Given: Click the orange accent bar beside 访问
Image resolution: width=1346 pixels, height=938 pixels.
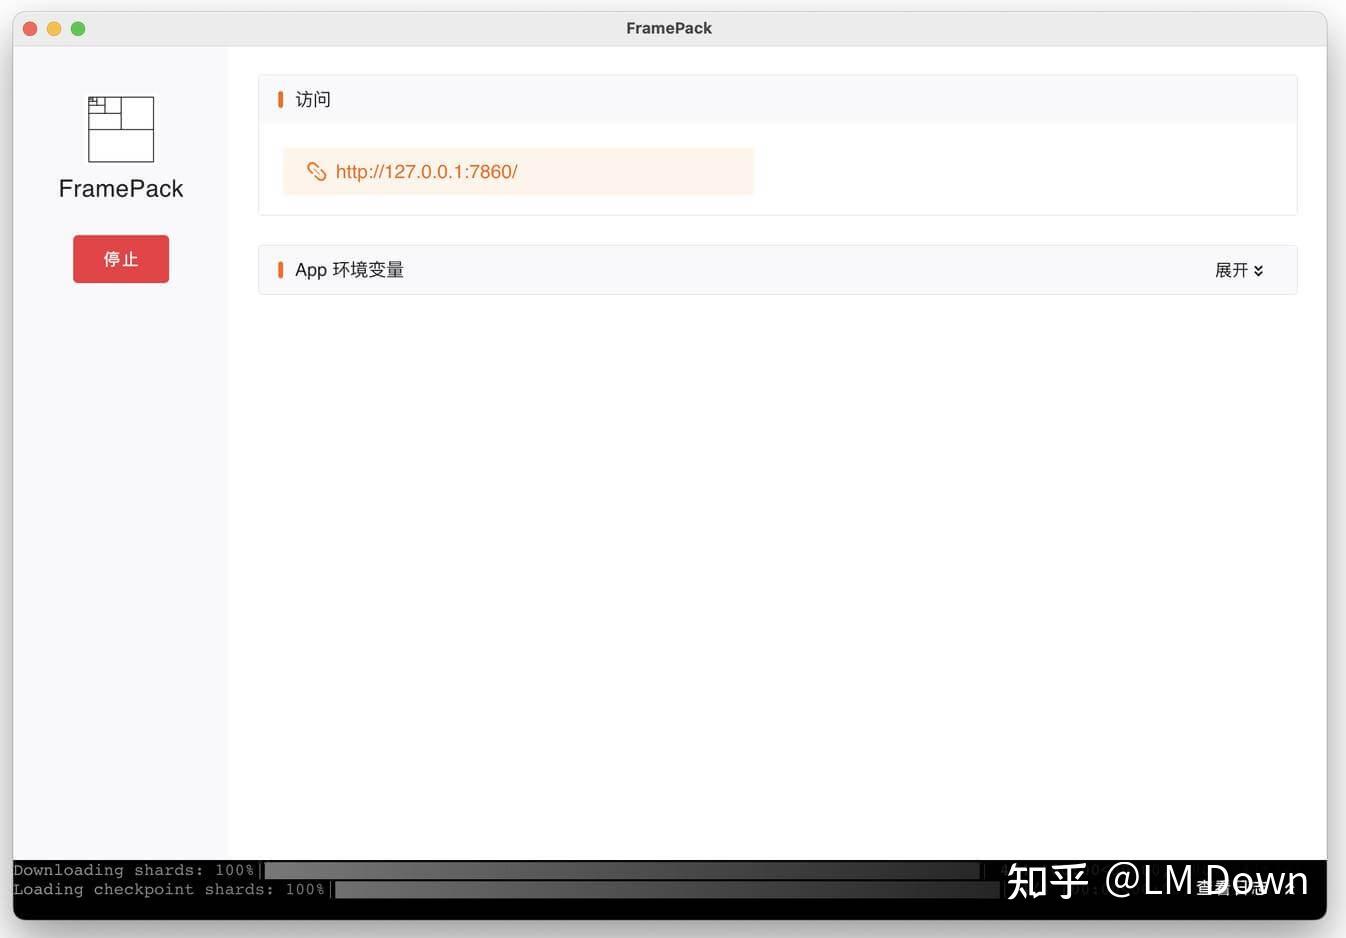Looking at the screenshot, I should pyautogui.click(x=280, y=99).
